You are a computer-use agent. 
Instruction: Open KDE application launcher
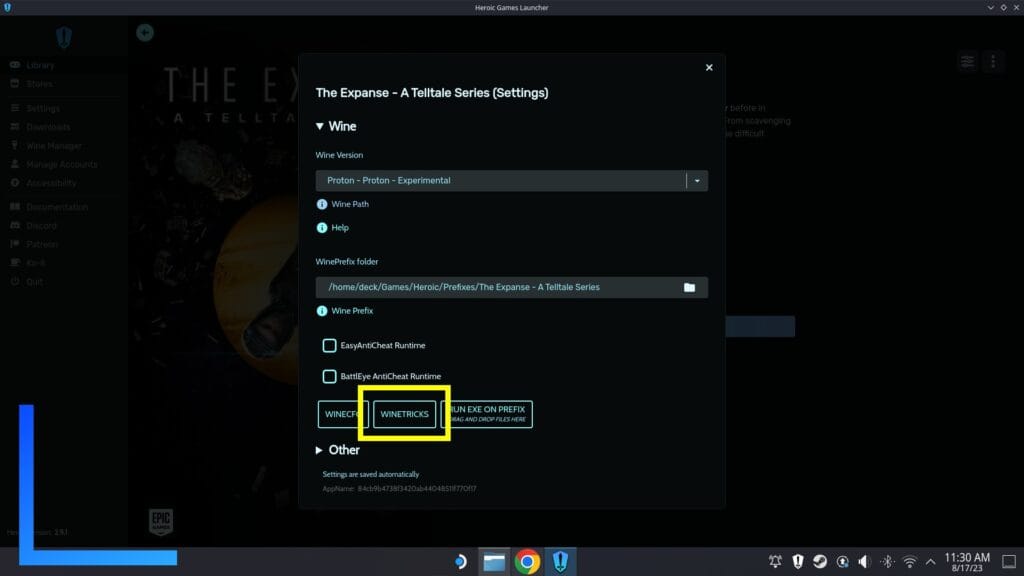[460, 562]
